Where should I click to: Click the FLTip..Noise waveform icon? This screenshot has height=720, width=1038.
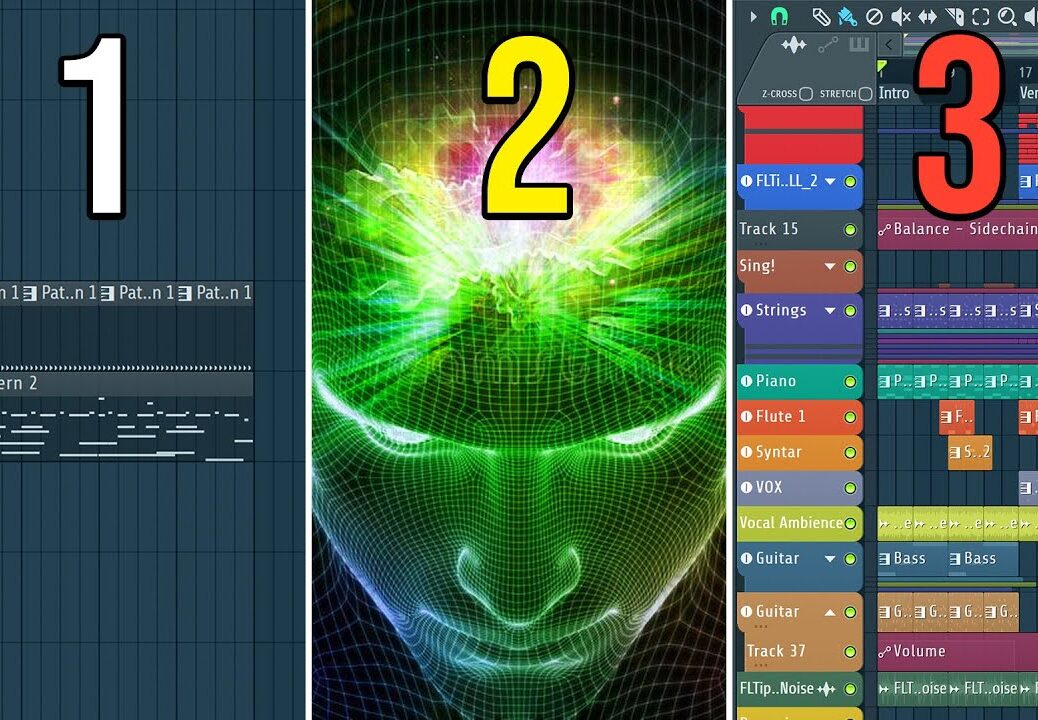826,690
